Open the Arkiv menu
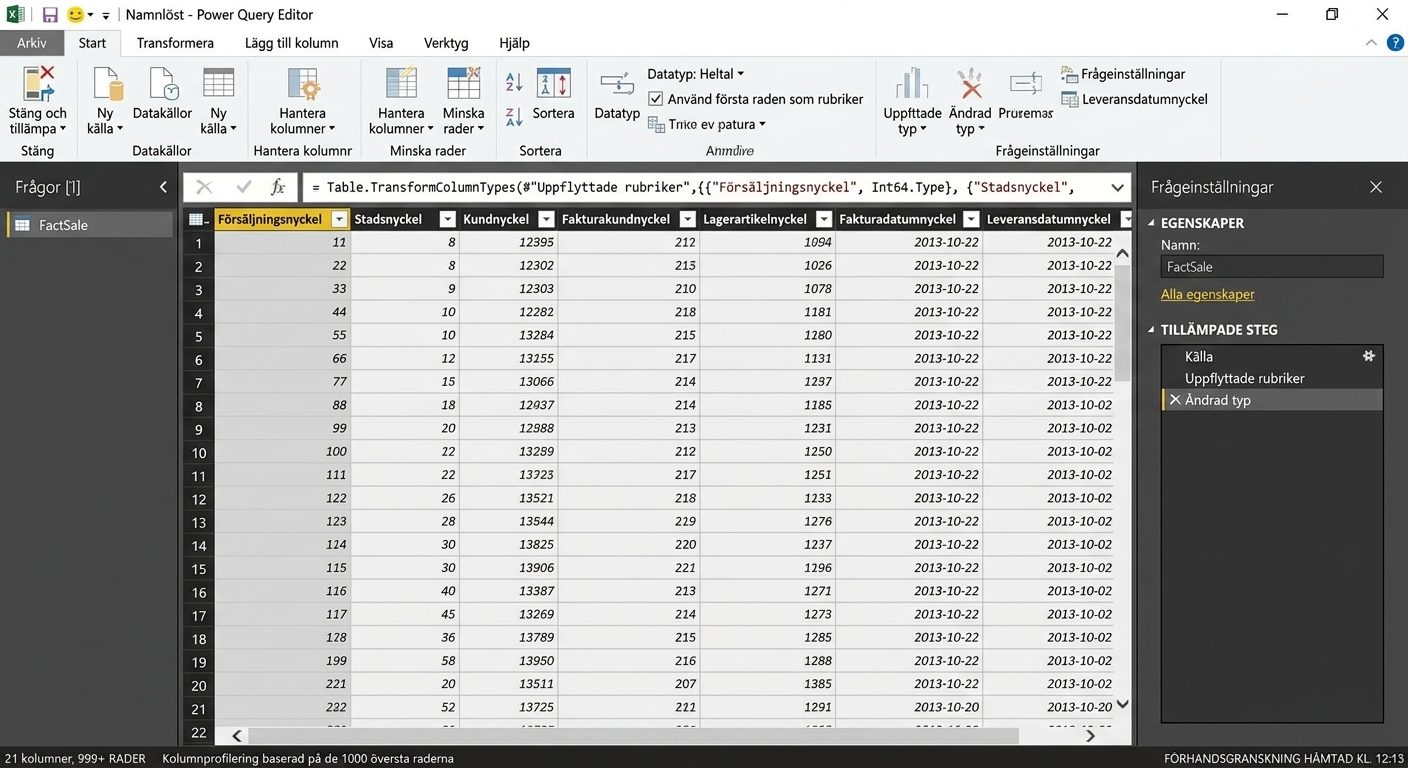Image resolution: width=1408 pixels, height=768 pixels. pyautogui.click(x=32, y=43)
